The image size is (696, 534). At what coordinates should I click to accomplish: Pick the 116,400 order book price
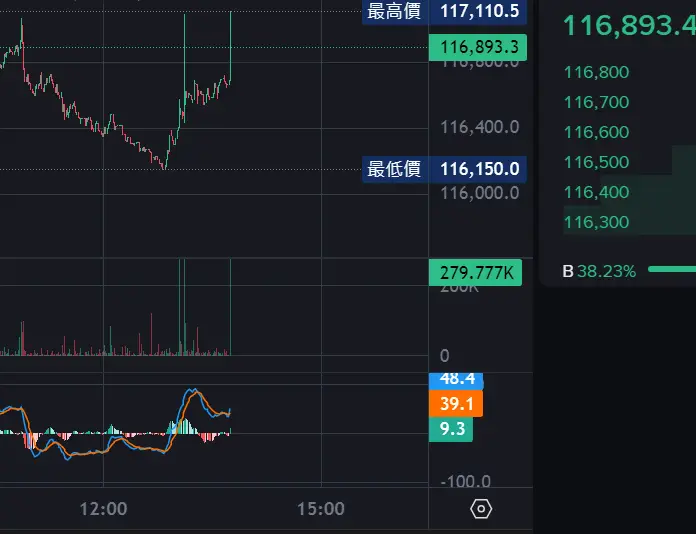pos(596,192)
